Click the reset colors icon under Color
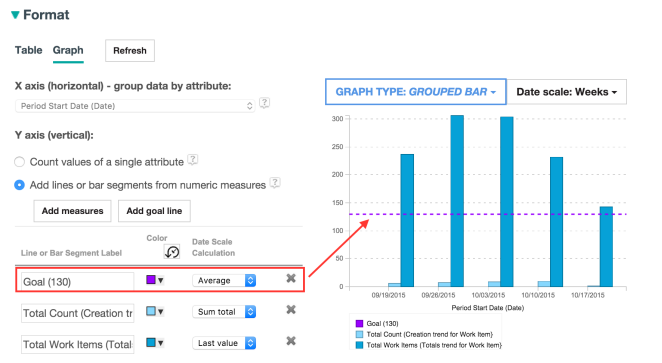 coord(172,252)
